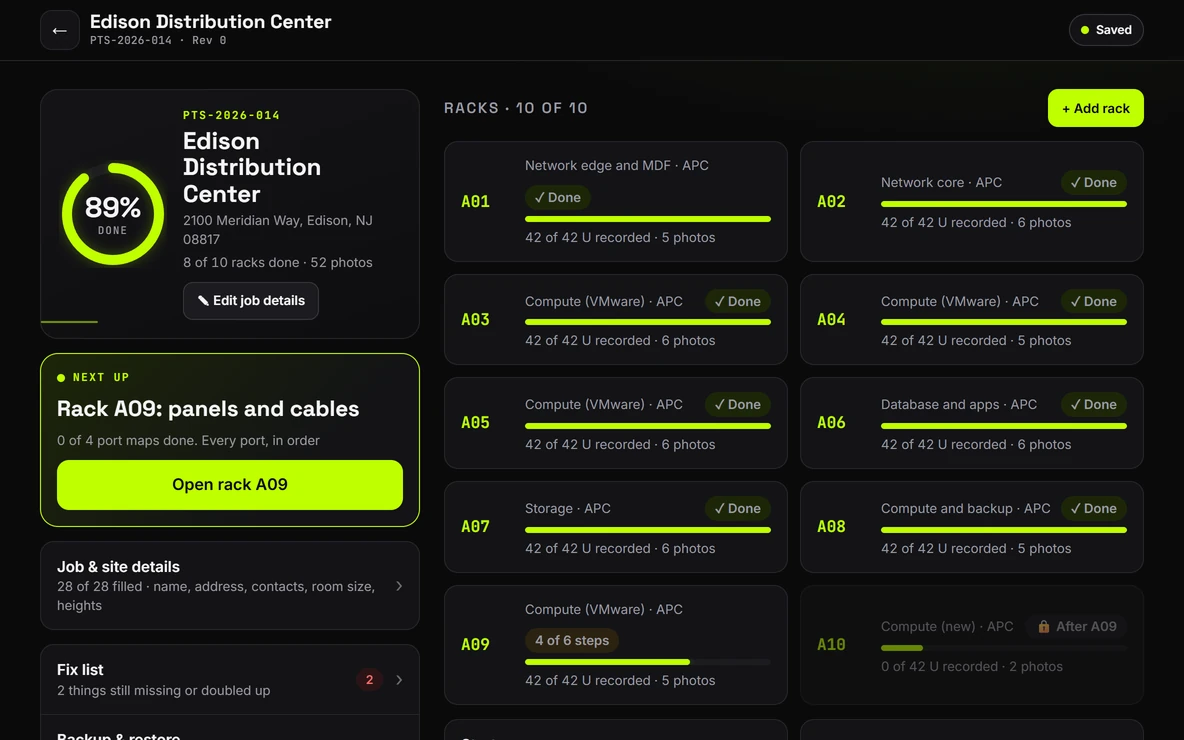Click '0 of 42 U recorded · 2 photos'
The height and width of the screenshot is (740, 1184).
971,667
